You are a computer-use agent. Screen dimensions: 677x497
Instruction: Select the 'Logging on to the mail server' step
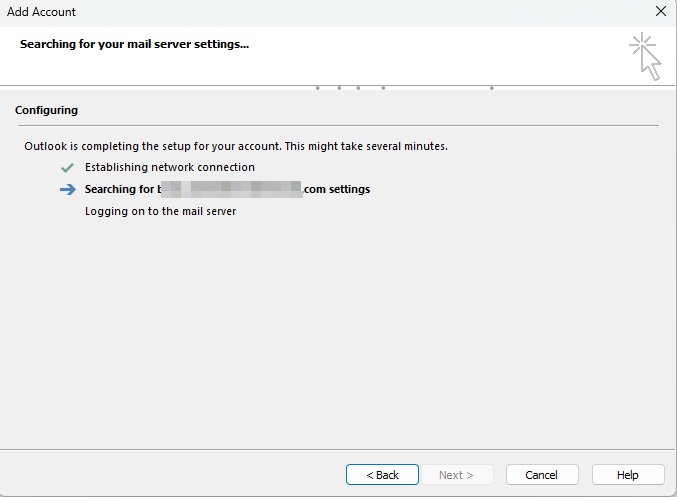[160, 211]
